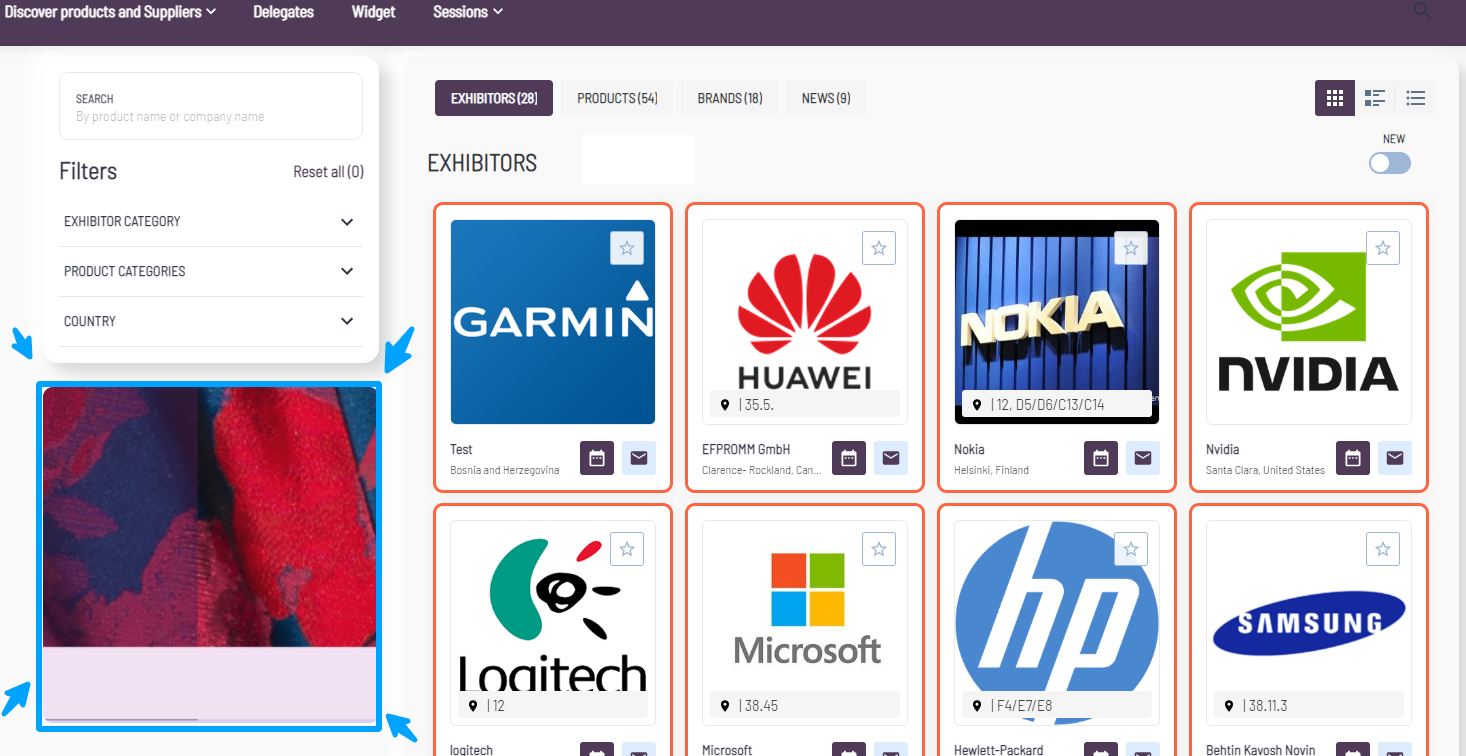Expand the Exhibitor Category filter
1466x756 pixels.
click(x=210, y=221)
